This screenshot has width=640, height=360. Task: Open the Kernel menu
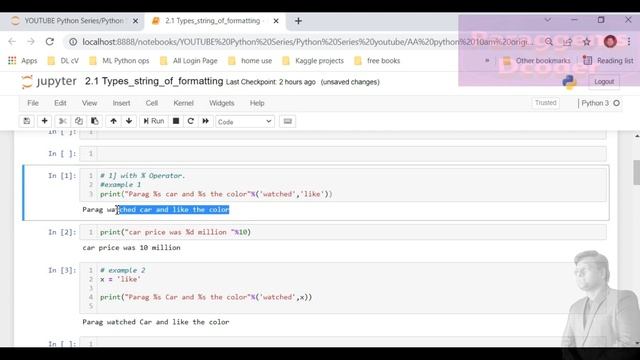coord(183,103)
